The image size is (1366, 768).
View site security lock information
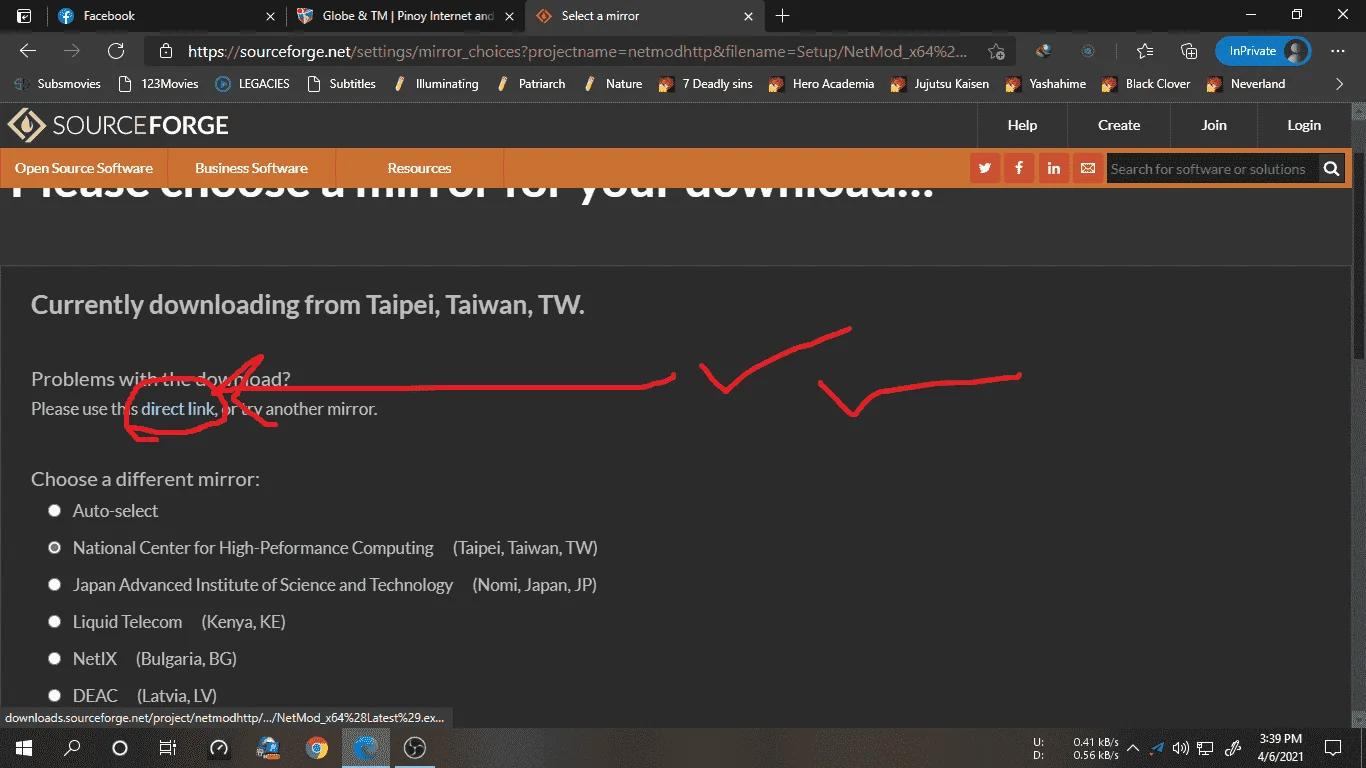tap(167, 51)
